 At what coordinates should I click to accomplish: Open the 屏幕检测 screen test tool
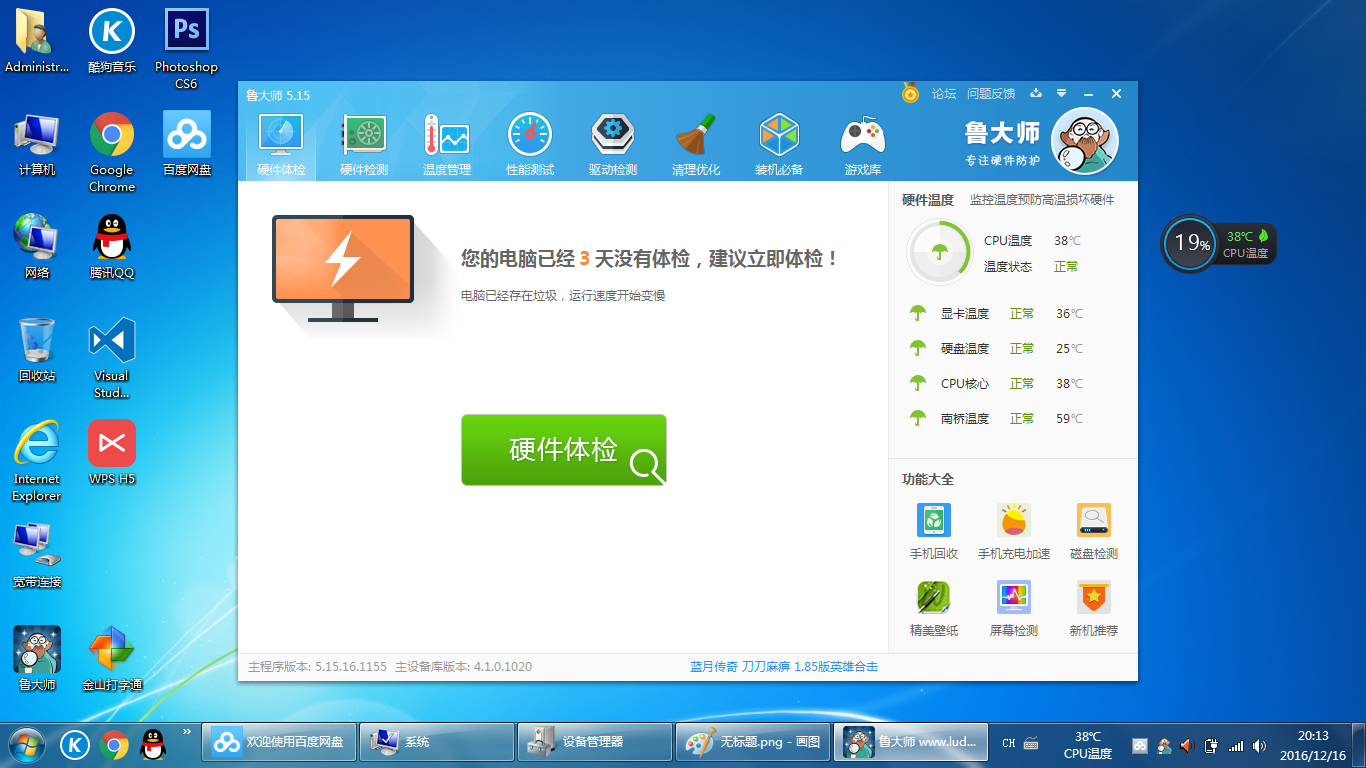coord(1013,608)
